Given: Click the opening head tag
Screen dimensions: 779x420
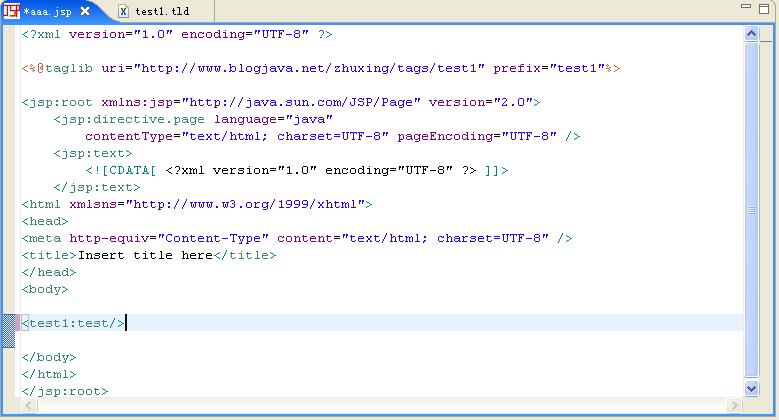Looking at the screenshot, I should point(45,221).
